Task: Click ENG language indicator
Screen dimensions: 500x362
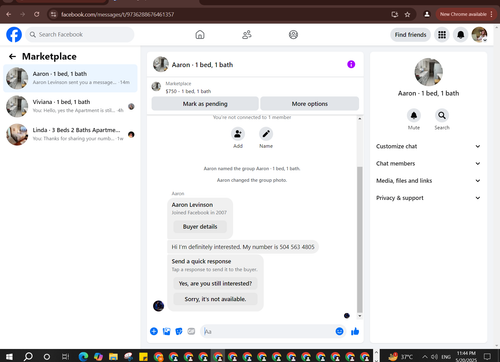Action: (x=446, y=357)
